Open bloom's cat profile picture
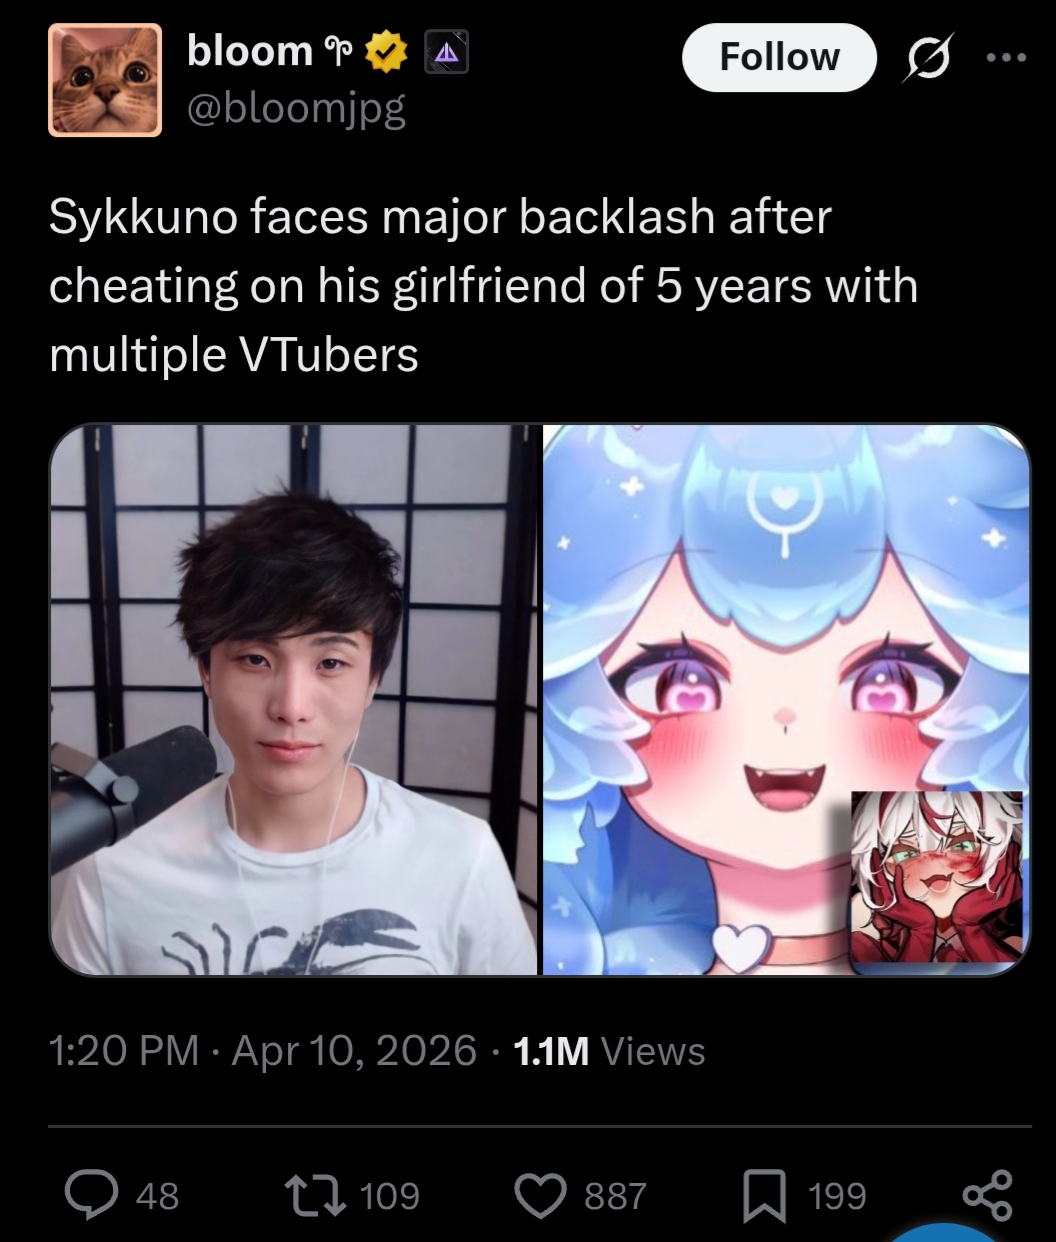Image resolution: width=1056 pixels, height=1242 pixels. click(x=105, y=80)
